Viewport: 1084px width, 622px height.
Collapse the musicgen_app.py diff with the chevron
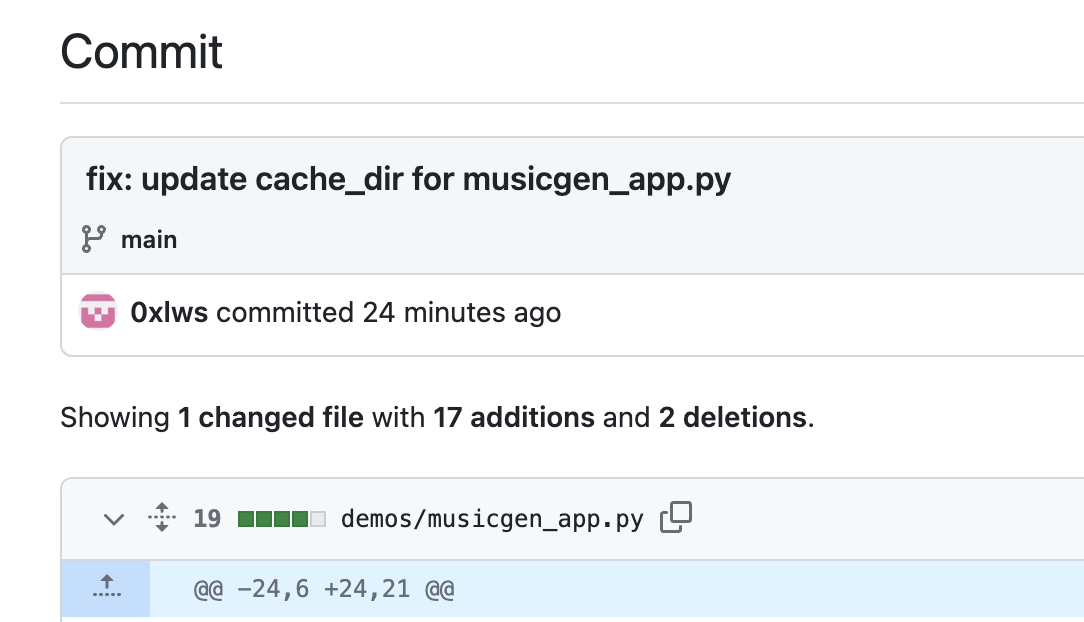pos(113,519)
